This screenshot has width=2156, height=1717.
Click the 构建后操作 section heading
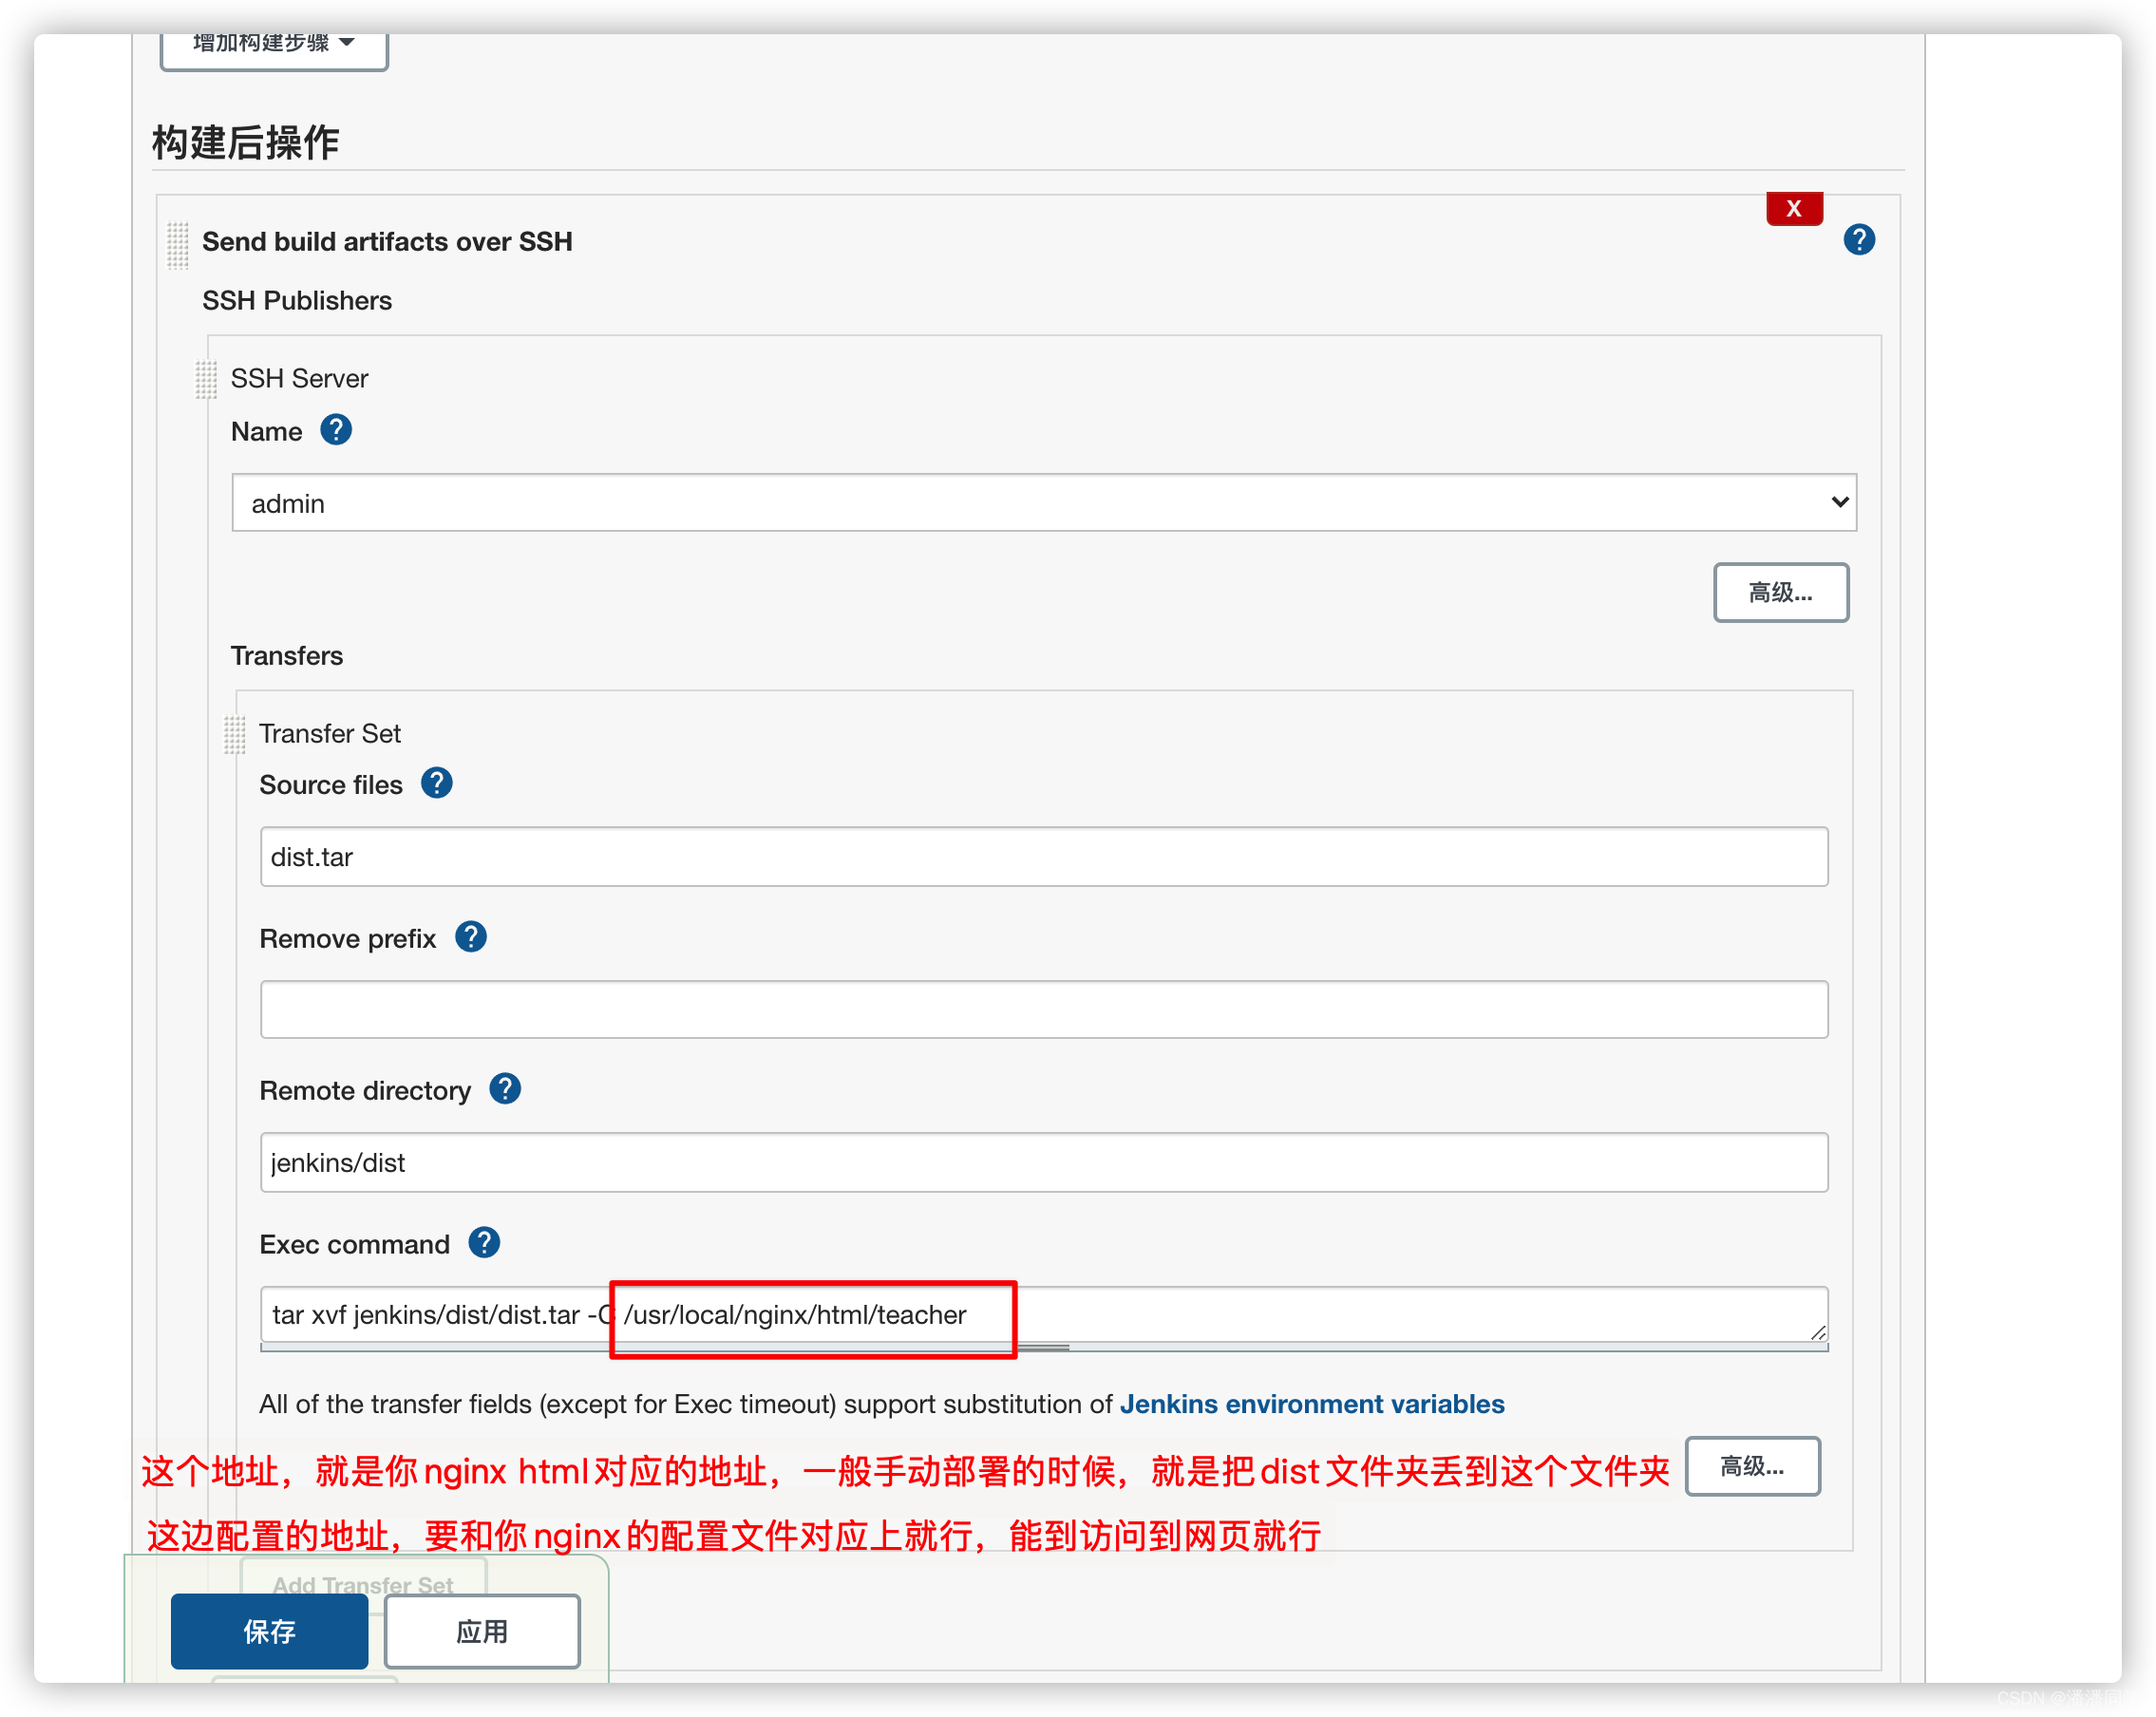point(246,143)
